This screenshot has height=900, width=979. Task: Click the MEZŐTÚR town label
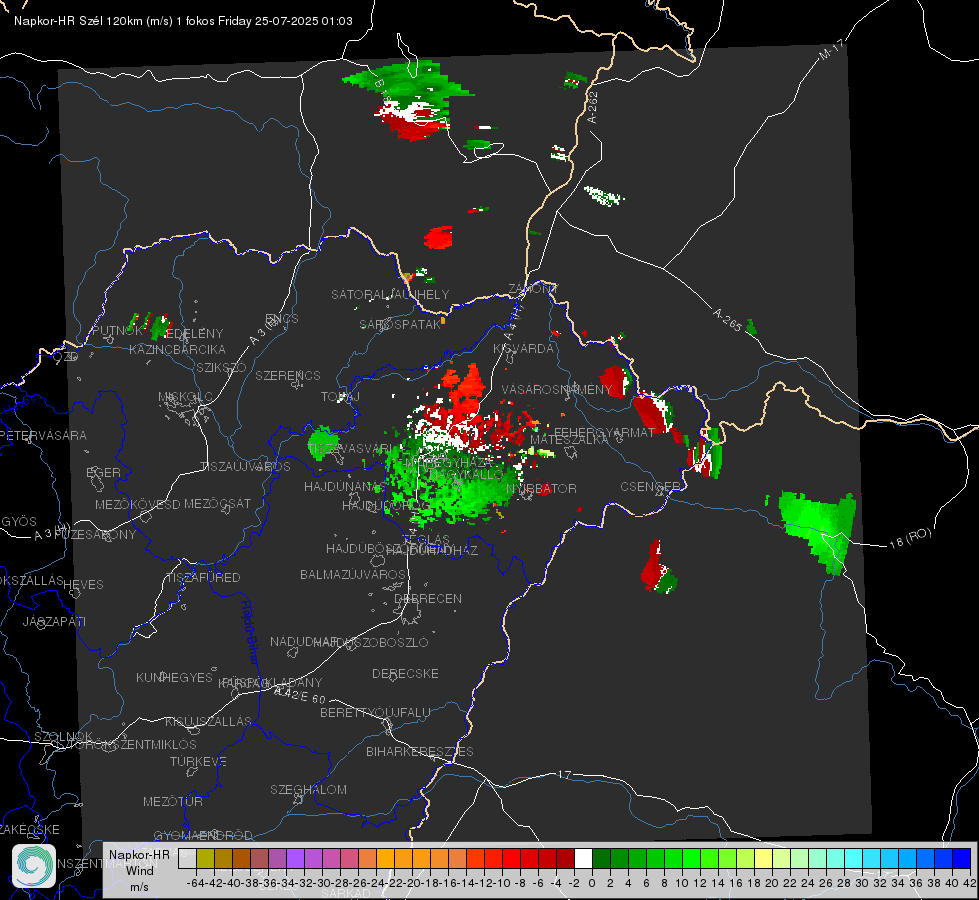173,801
